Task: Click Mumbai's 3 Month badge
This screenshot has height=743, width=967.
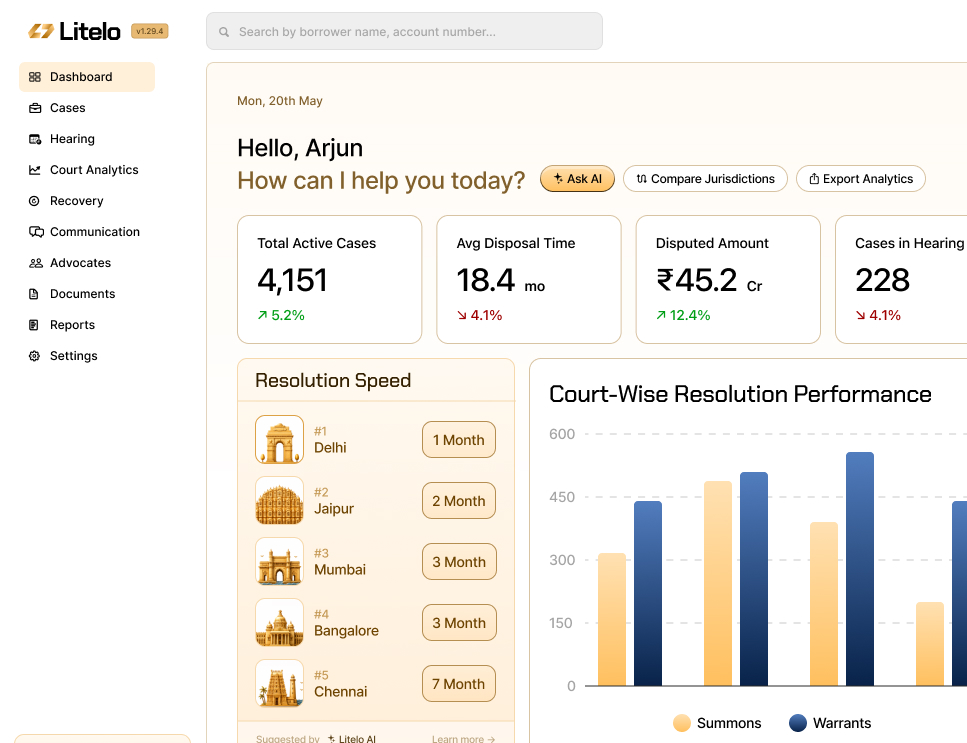Action: pyautogui.click(x=459, y=562)
